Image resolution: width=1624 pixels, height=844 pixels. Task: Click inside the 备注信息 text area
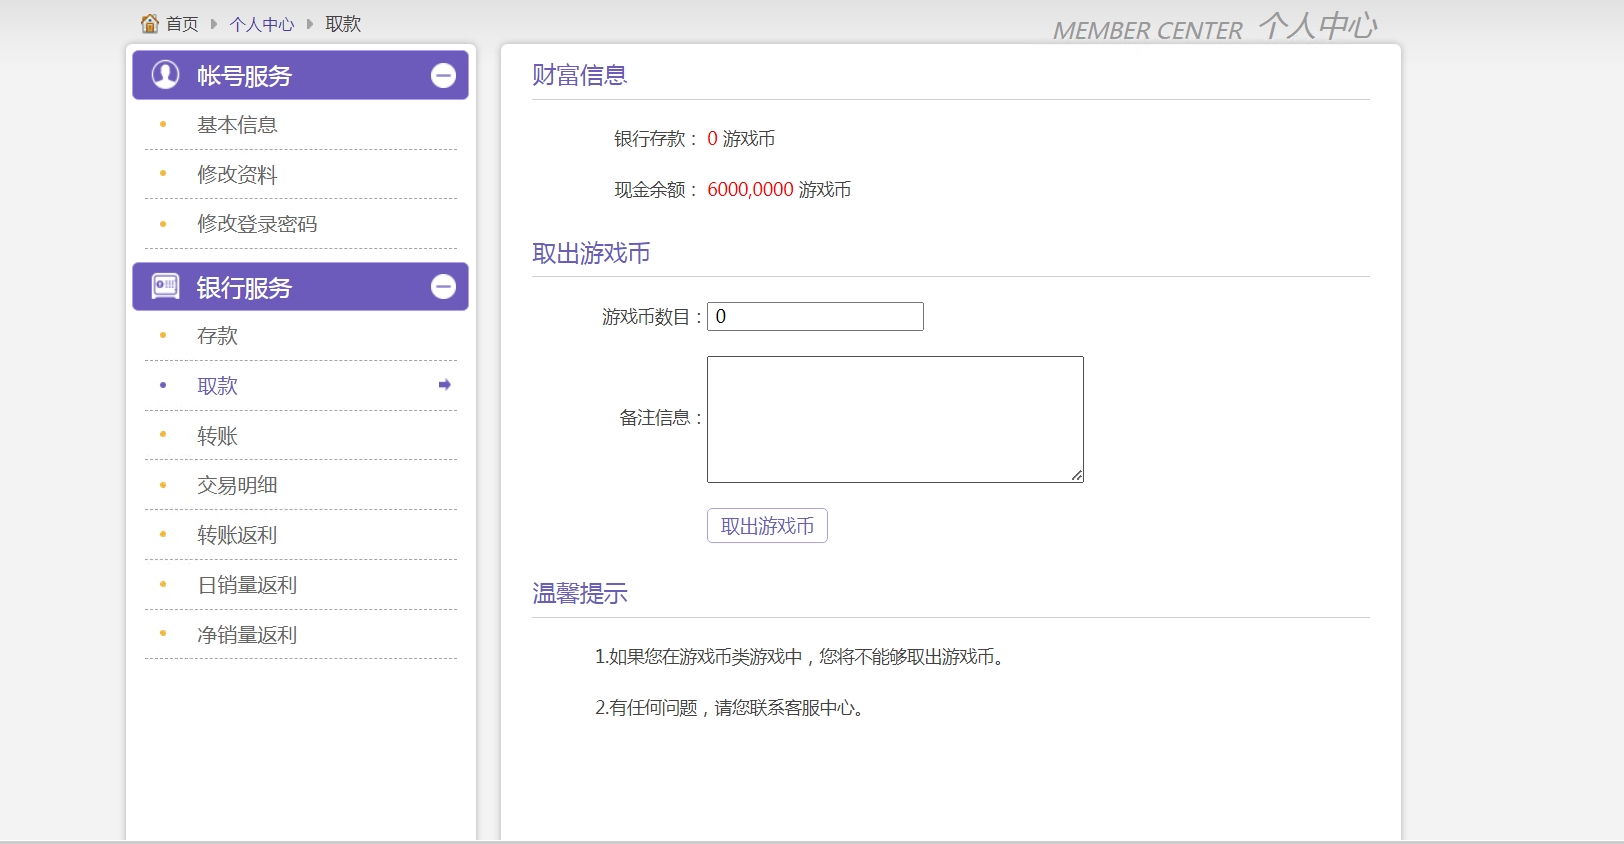click(x=895, y=419)
